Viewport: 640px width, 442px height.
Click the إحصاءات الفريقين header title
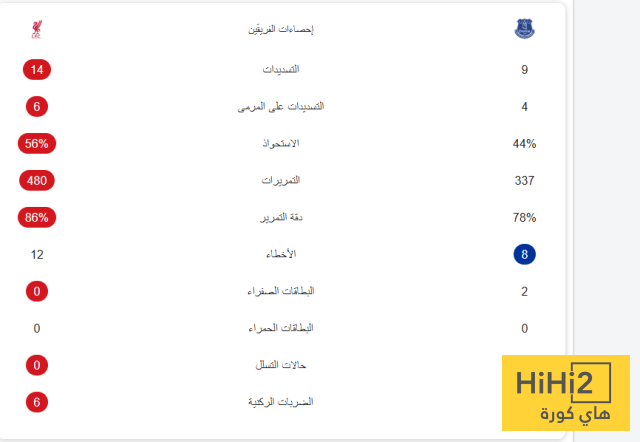coord(280,29)
